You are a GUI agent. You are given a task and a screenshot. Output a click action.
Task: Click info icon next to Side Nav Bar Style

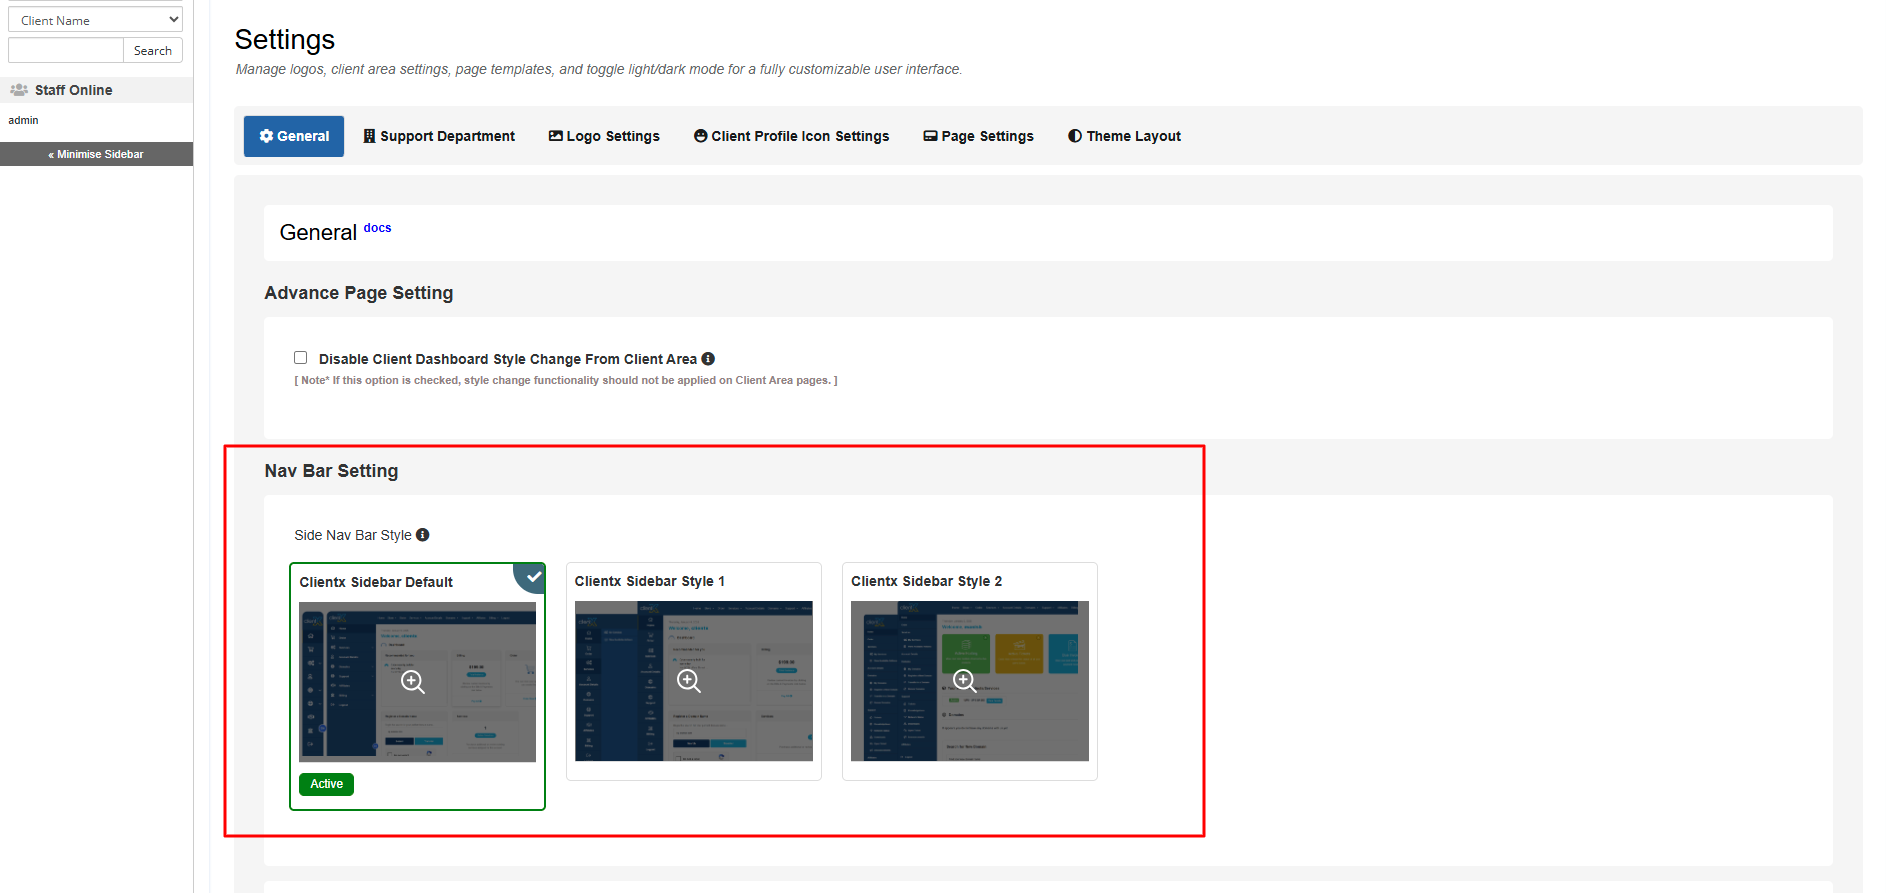[x=423, y=535]
